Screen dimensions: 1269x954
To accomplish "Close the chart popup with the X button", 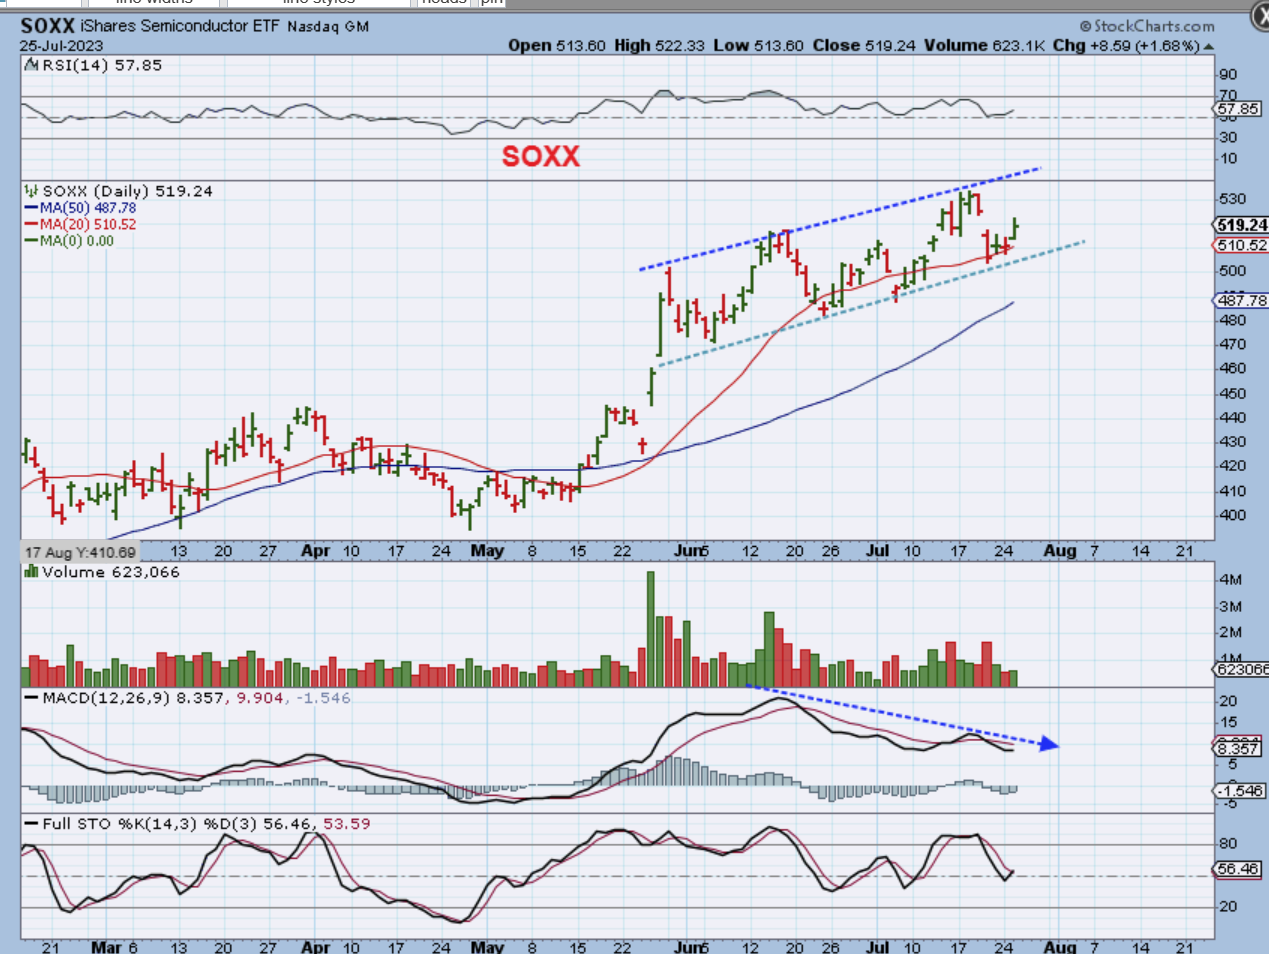I will tap(1259, 17).
